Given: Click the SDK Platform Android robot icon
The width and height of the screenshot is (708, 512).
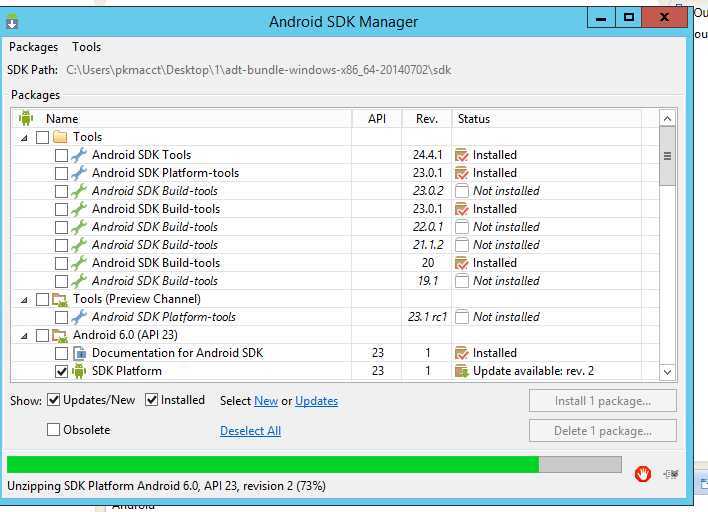Looking at the screenshot, I should (x=79, y=371).
